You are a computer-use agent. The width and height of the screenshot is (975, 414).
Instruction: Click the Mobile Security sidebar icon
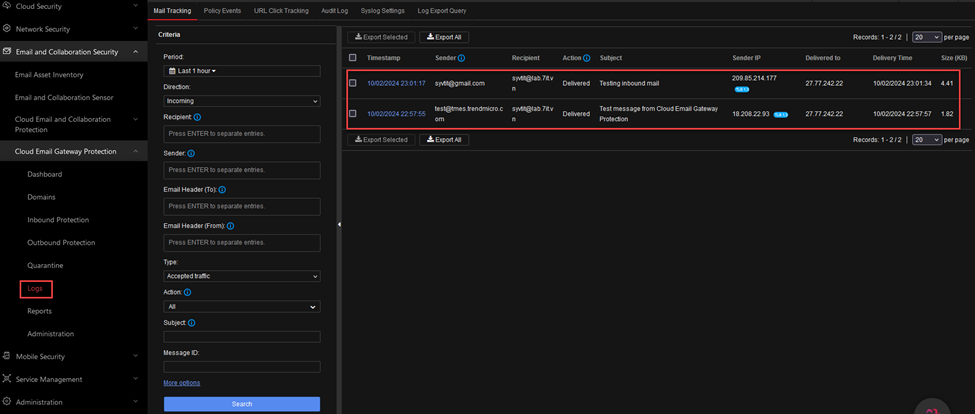pos(7,356)
